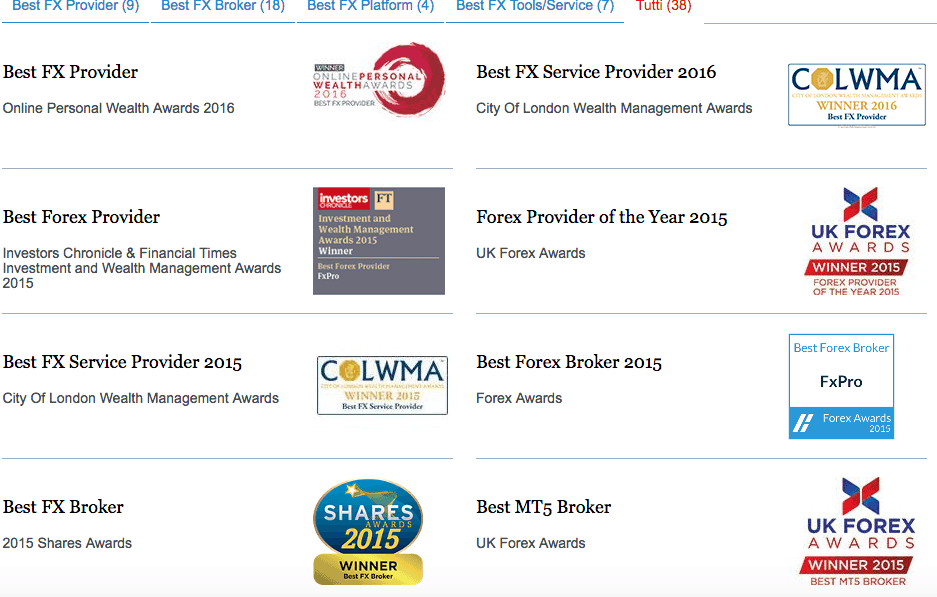937x597 pixels.
Task: Click the Online Personal Wealth Awards 2016 badge
Action: point(379,79)
